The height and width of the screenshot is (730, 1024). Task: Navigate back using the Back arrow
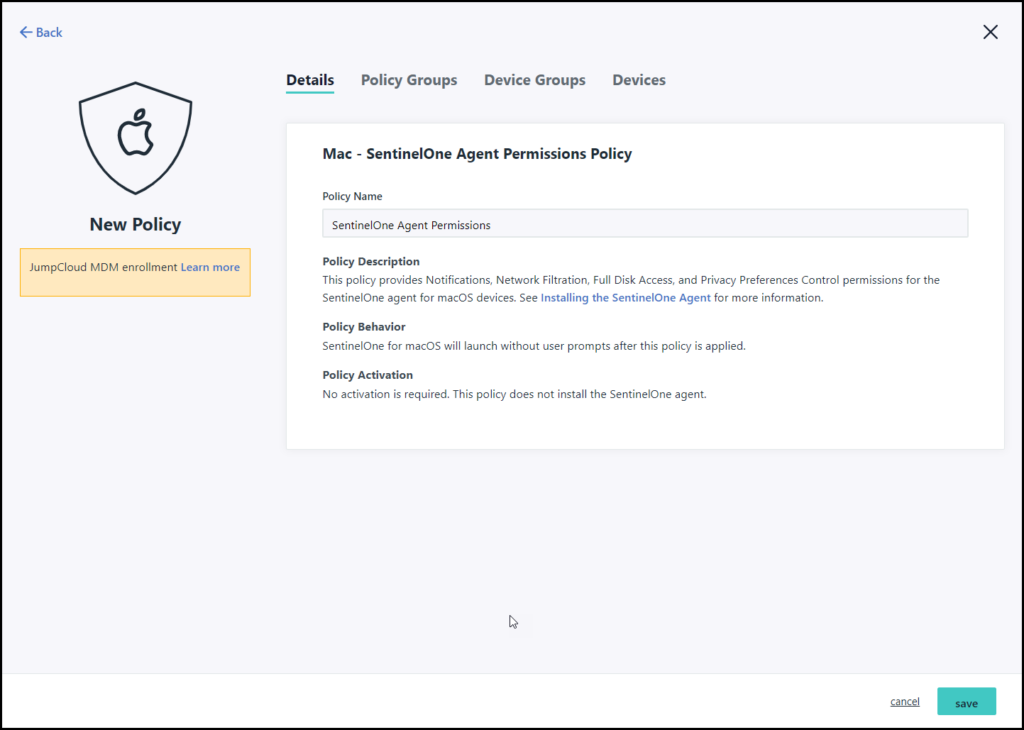click(x=40, y=32)
